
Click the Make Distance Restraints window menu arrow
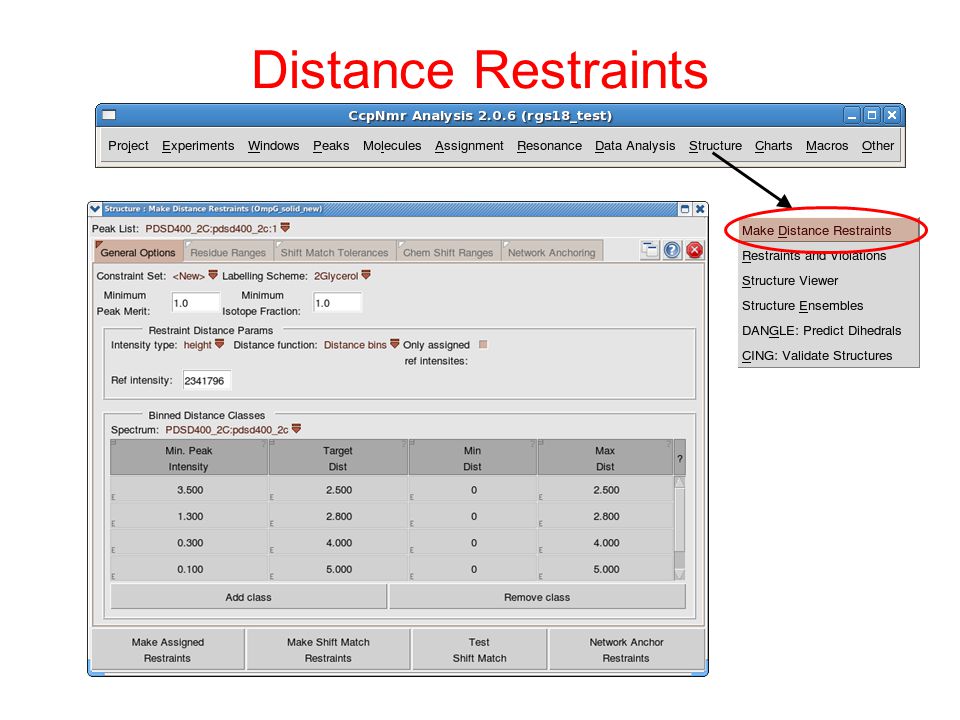point(96,209)
